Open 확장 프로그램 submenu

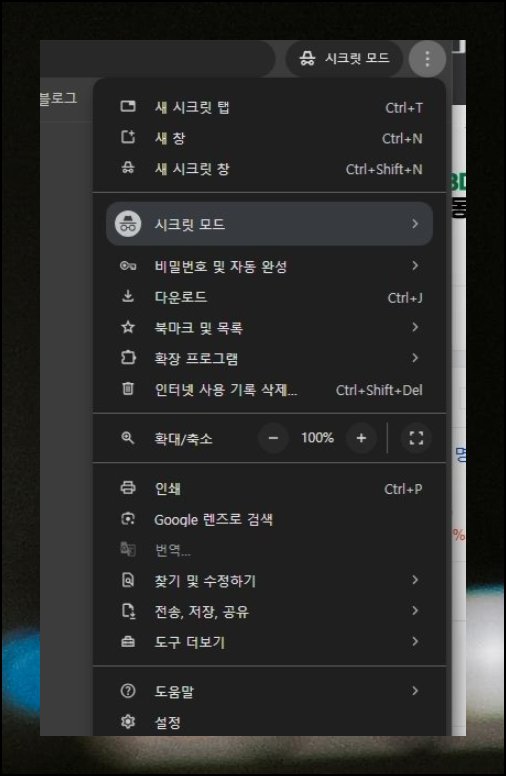click(x=269, y=358)
